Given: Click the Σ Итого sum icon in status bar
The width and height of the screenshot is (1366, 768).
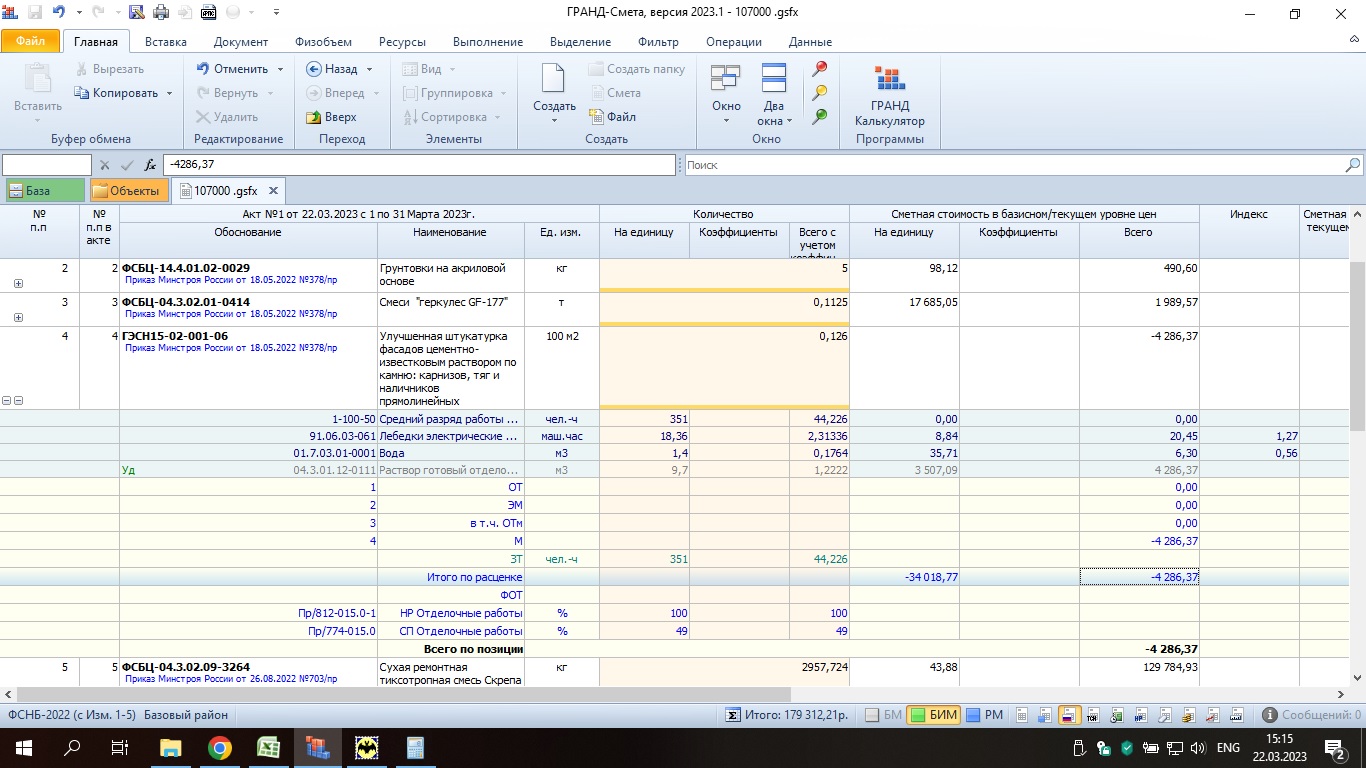Looking at the screenshot, I should click(734, 715).
